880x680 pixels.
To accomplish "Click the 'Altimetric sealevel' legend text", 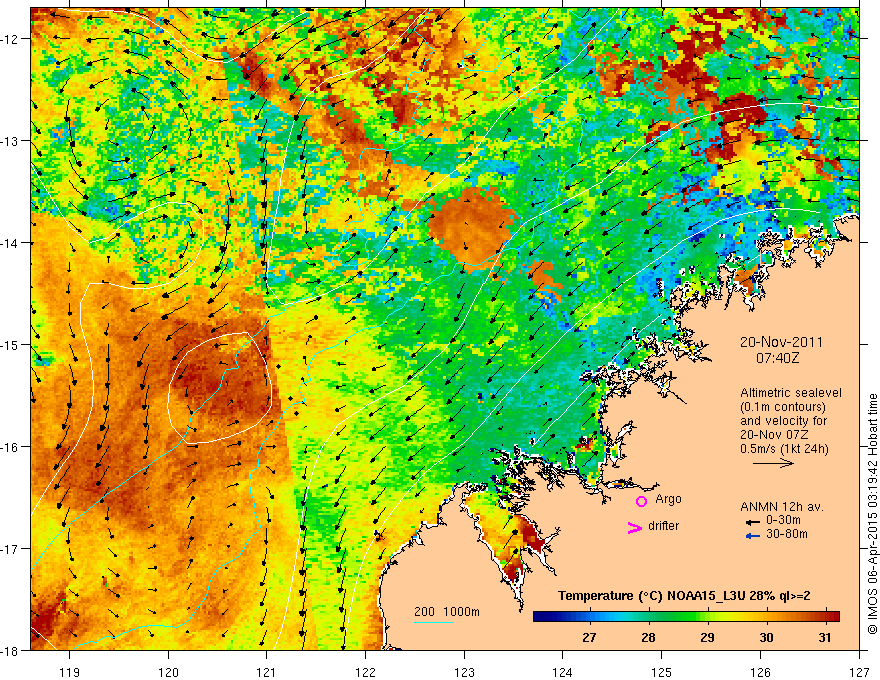I will pyautogui.click(x=791, y=393).
